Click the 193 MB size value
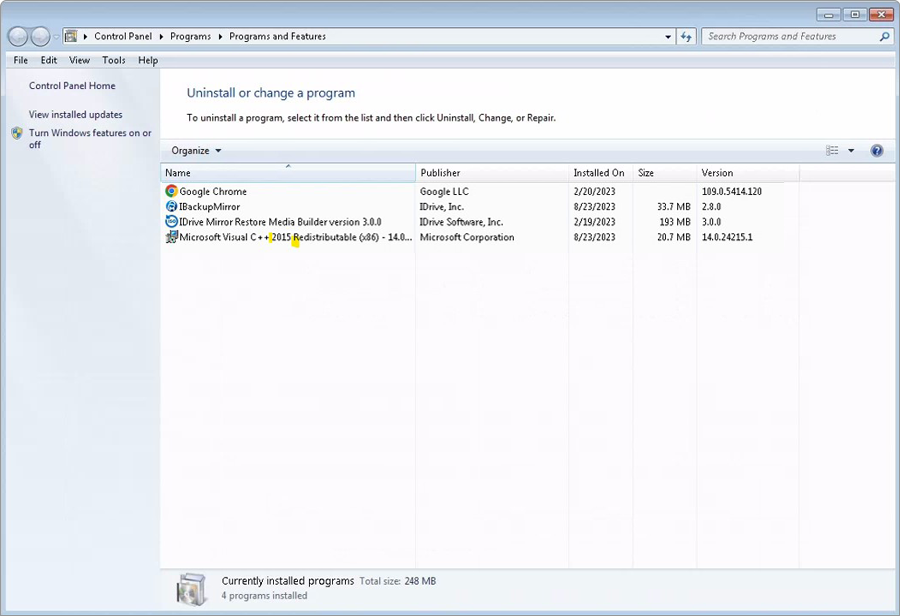Screen dimensions: 900x616 pos(675,222)
